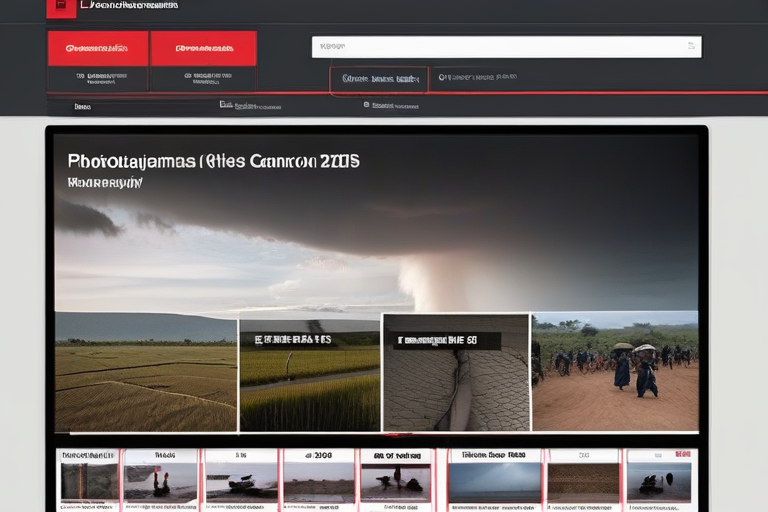Open the bottom-middle link in the header bar
Viewport: 768px width, 512px height.
tap(239, 104)
